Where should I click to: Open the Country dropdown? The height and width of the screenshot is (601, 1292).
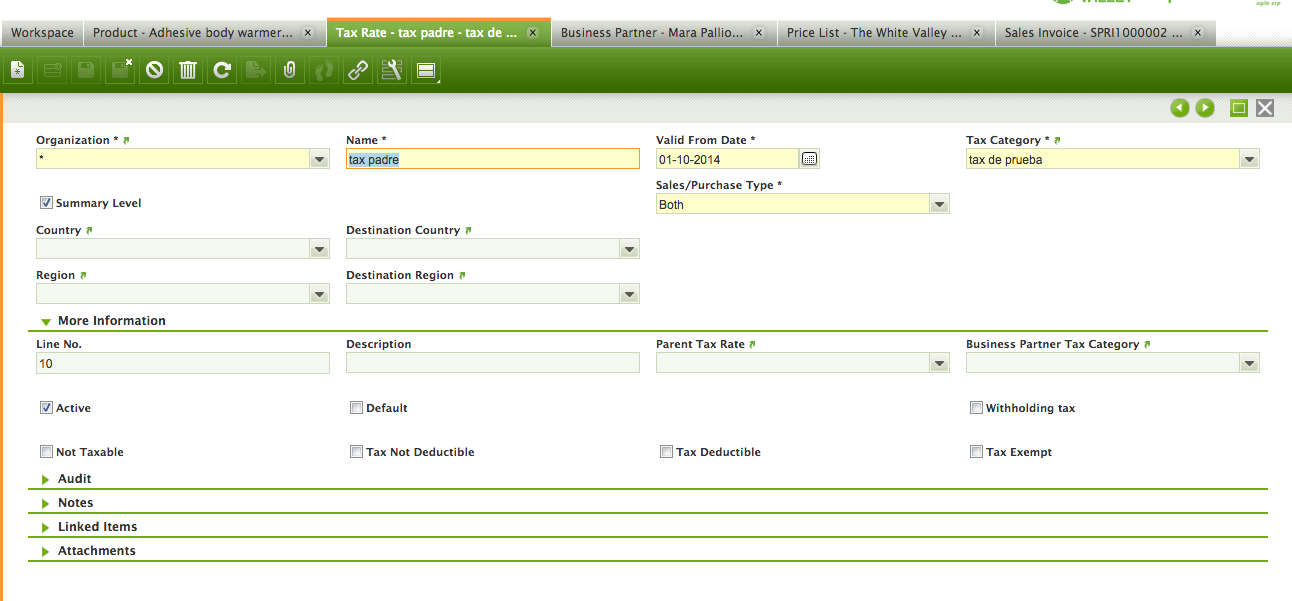point(320,249)
